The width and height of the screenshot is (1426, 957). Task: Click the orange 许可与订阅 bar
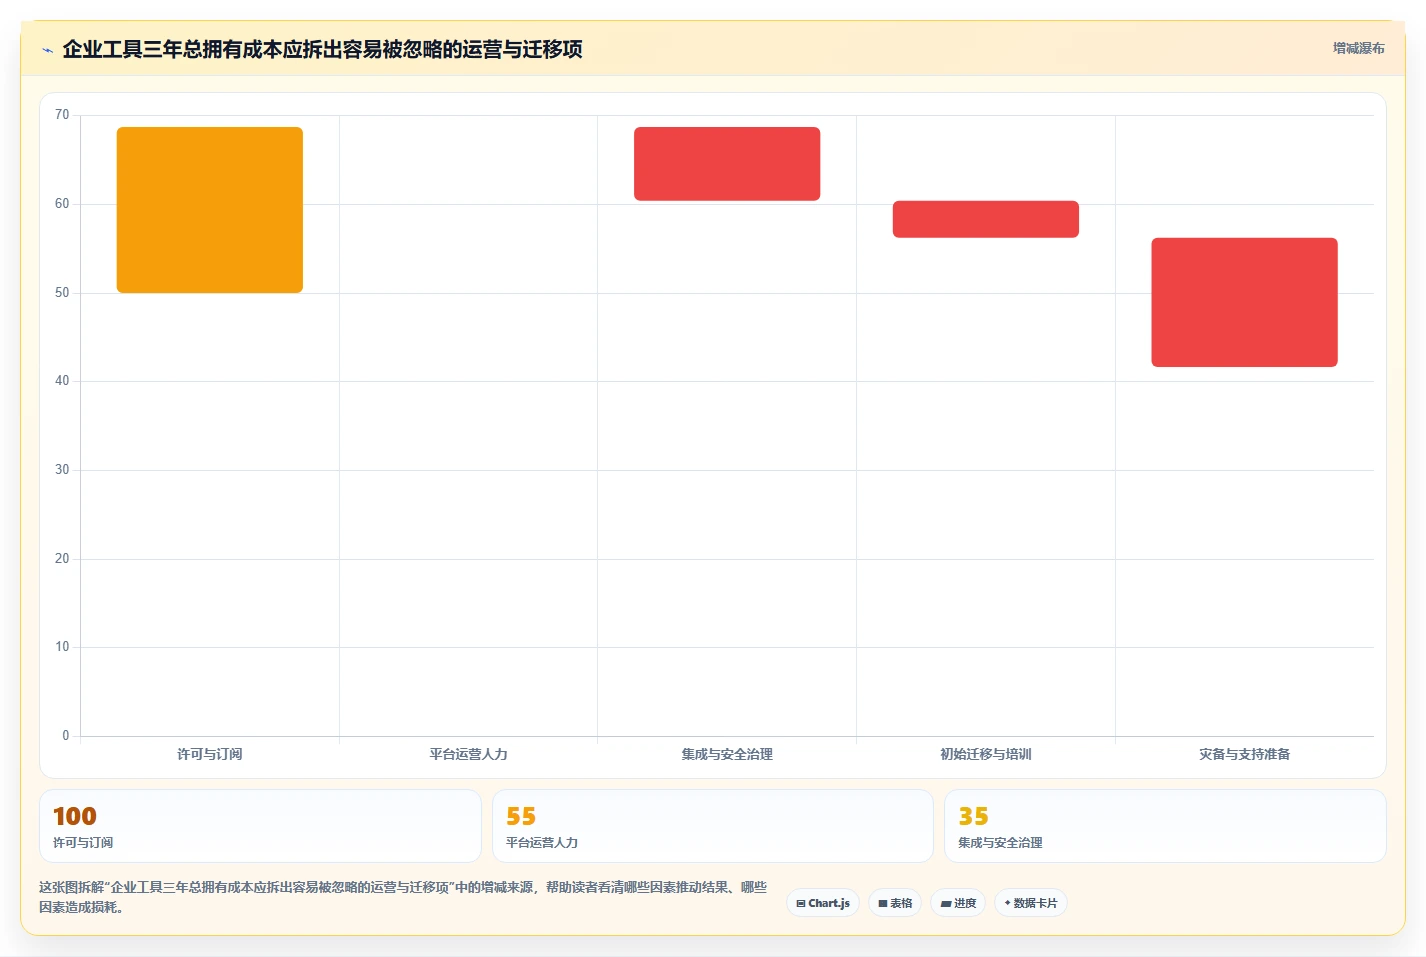click(210, 210)
